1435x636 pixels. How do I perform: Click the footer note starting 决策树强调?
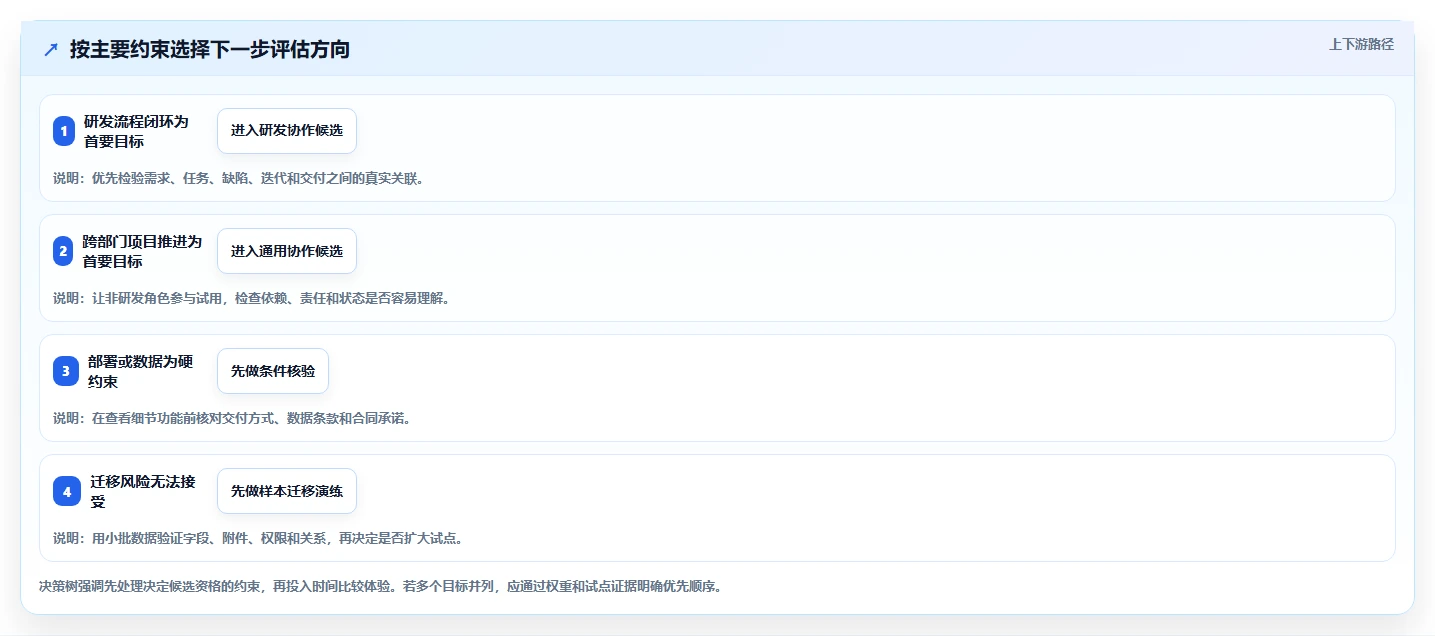380,586
